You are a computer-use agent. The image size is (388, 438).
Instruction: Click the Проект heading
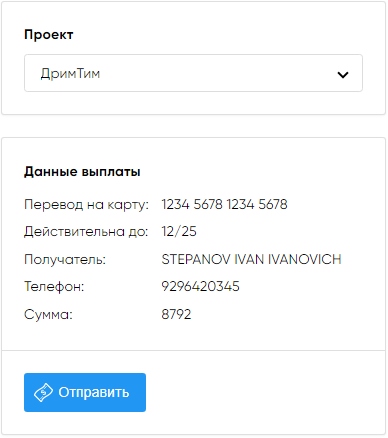[49, 34]
